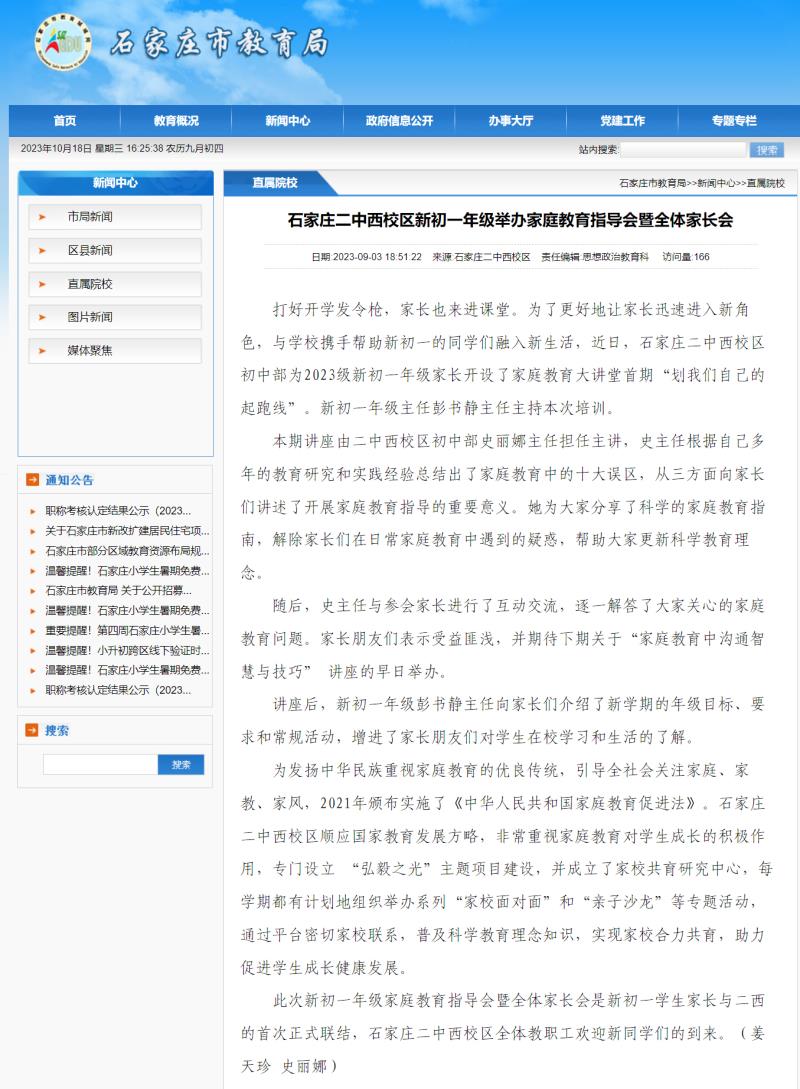Click the arrow icon beside 市局新闻
This screenshot has height=1089, width=800.
click(x=42, y=217)
